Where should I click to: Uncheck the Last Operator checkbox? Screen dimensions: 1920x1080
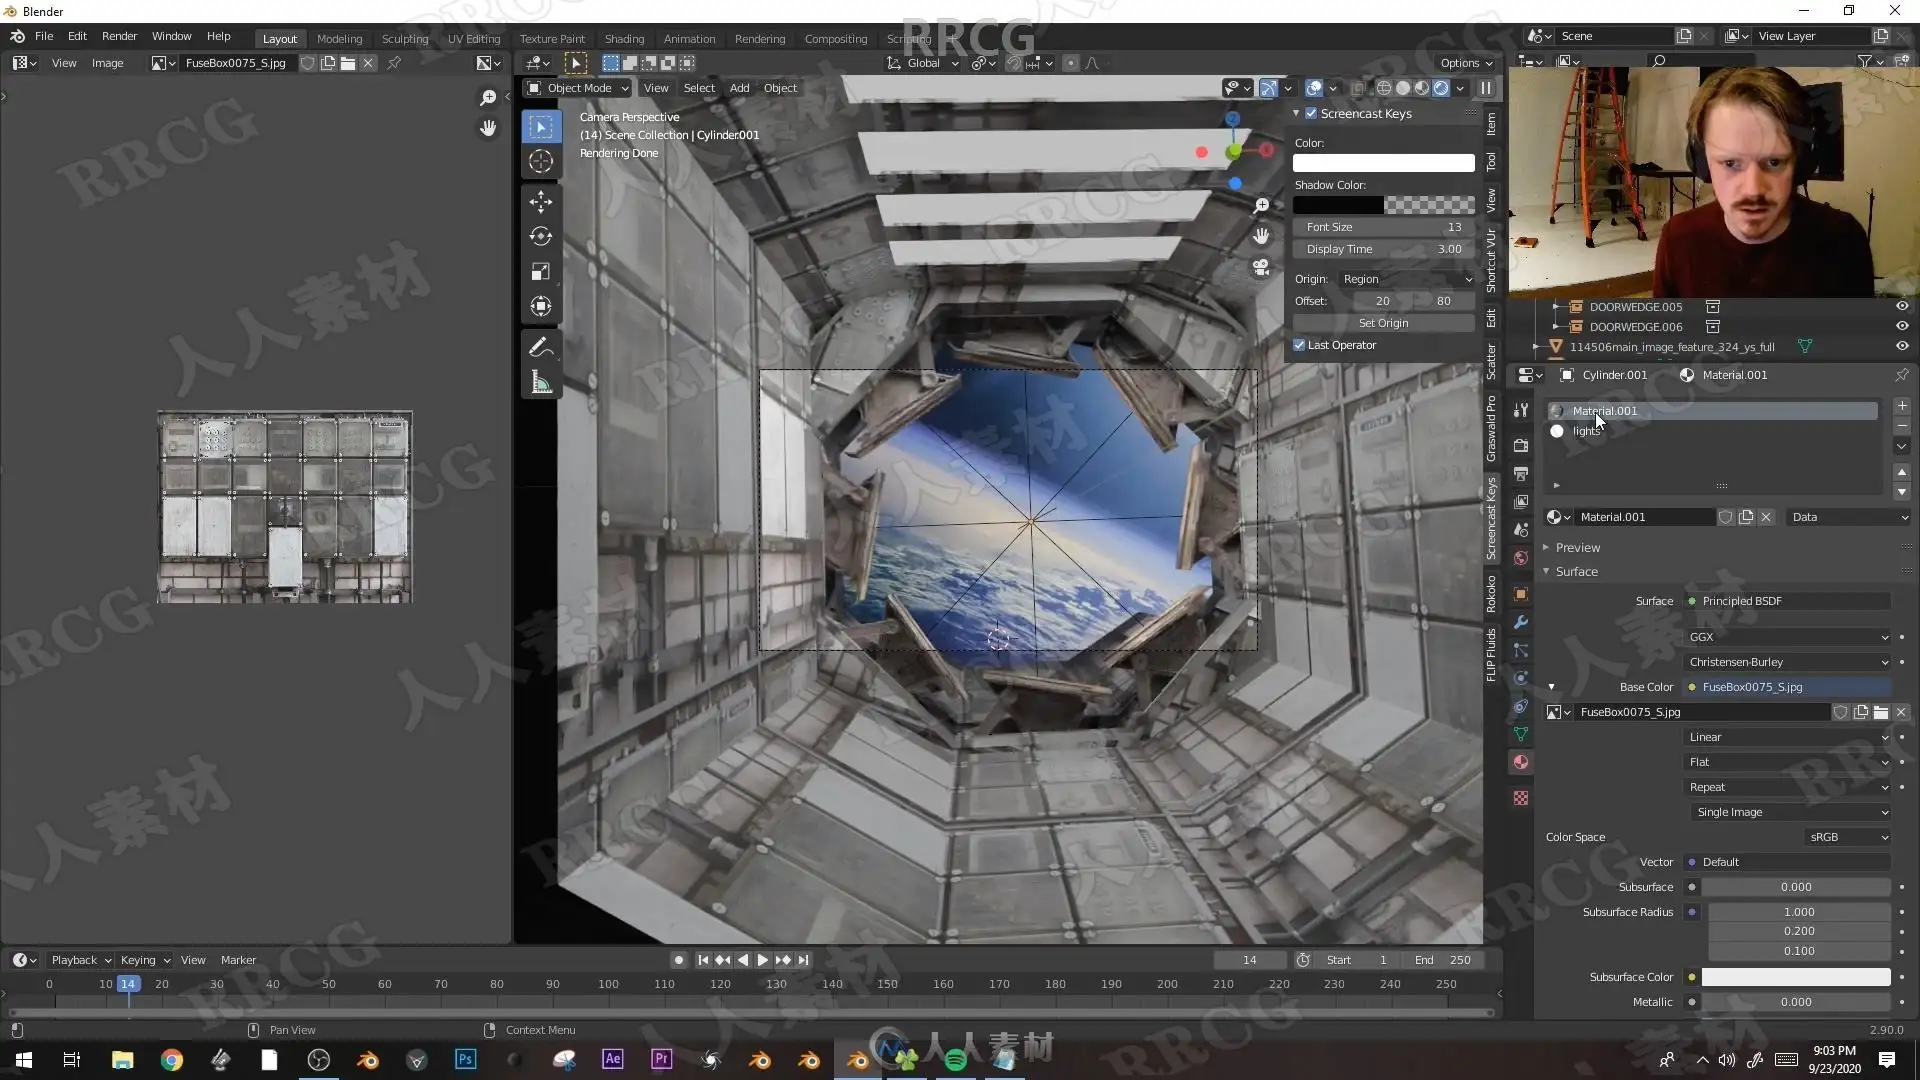point(1299,345)
